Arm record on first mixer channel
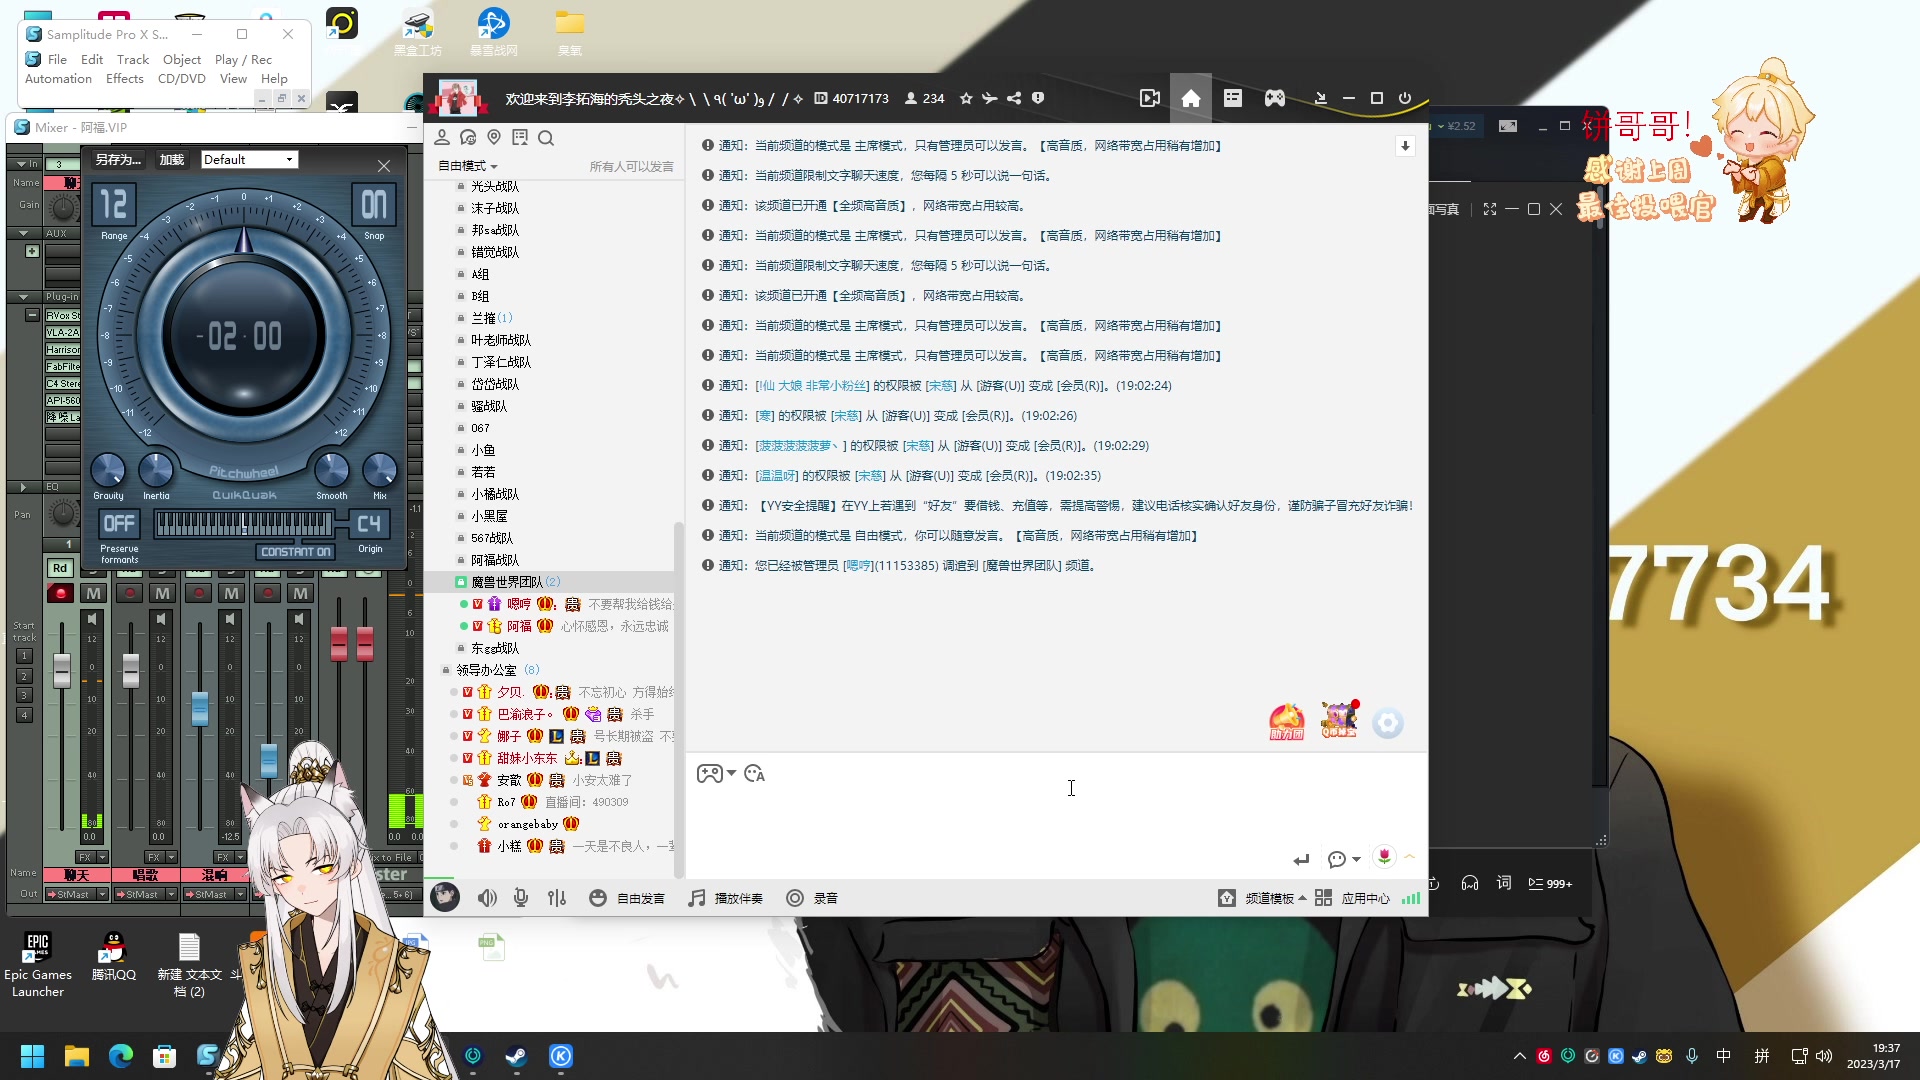Image resolution: width=1920 pixels, height=1080 pixels. (60, 593)
